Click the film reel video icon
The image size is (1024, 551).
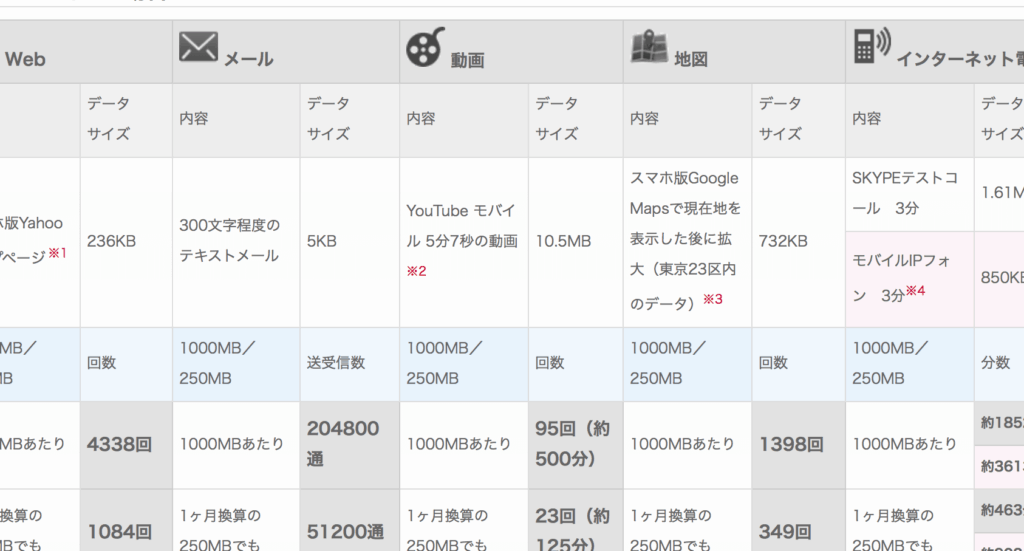tap(424, 48)
